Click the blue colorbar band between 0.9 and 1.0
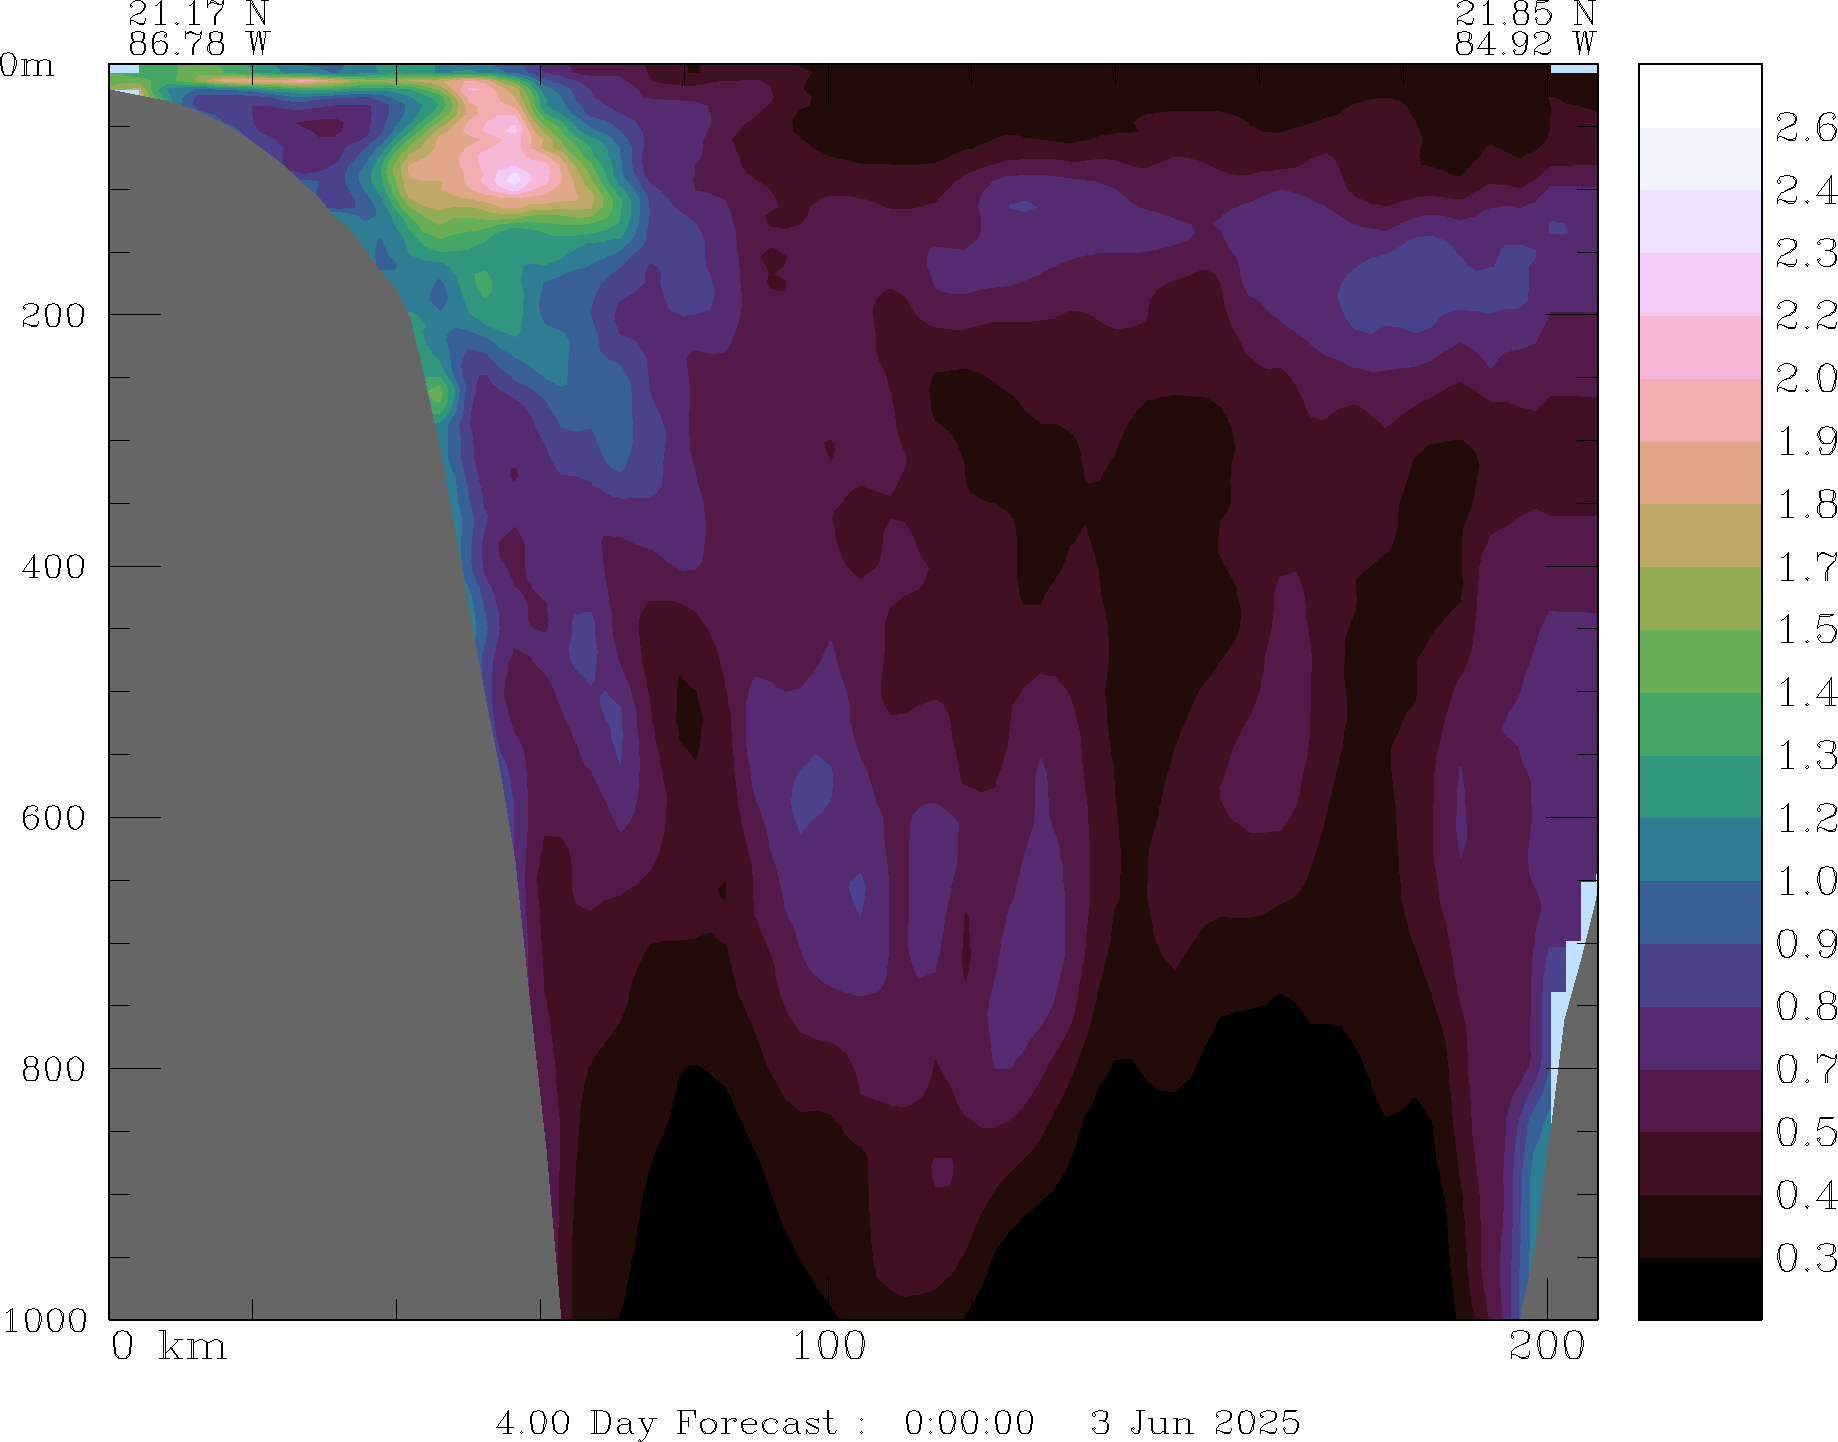This screenshot has height=1442, width=1838. 1699,912
